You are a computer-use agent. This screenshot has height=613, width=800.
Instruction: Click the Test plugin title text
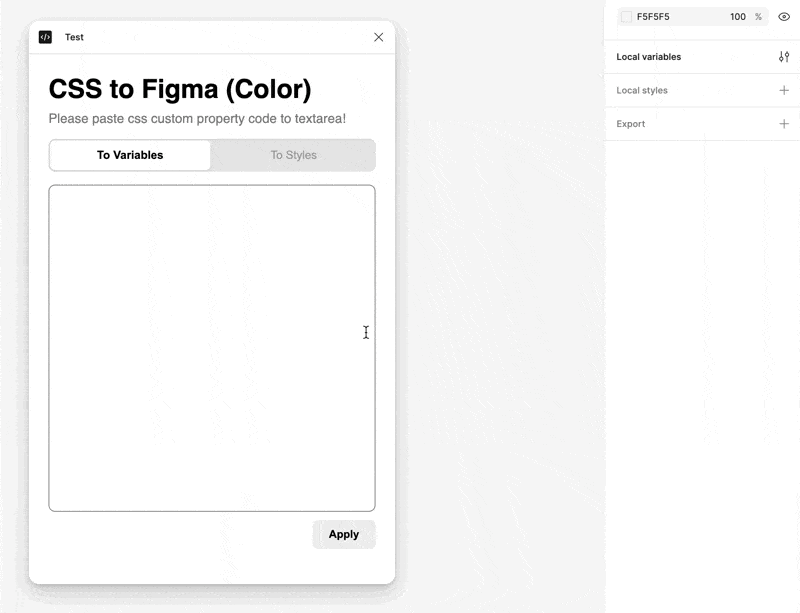(x=72, y=37)
